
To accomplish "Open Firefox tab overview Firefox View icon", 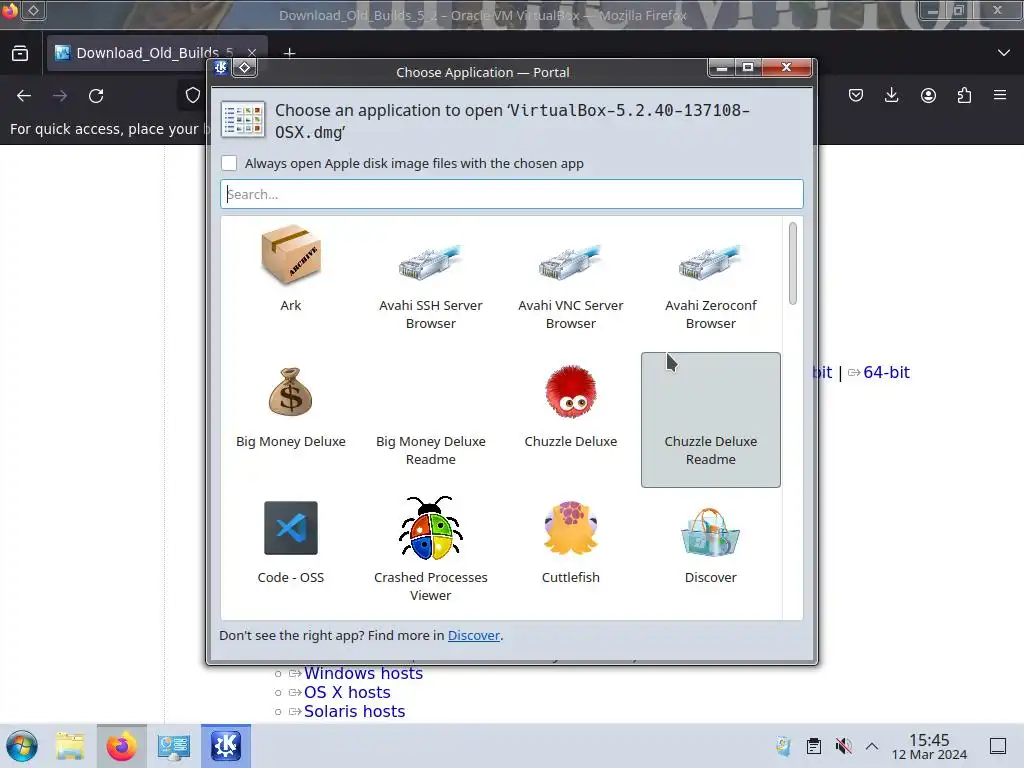I will pyautogui.click(x=20, y=53).
